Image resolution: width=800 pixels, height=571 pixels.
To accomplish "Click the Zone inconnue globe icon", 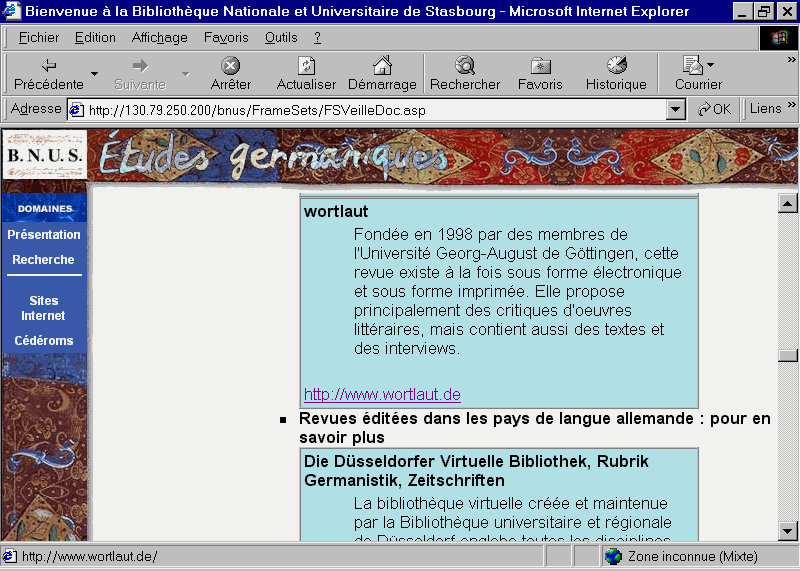I will (613, 556).
